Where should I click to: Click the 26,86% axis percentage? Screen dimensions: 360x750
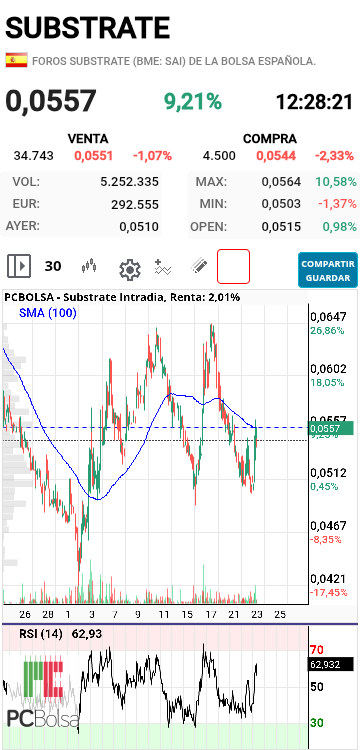(x=327, y=330)
